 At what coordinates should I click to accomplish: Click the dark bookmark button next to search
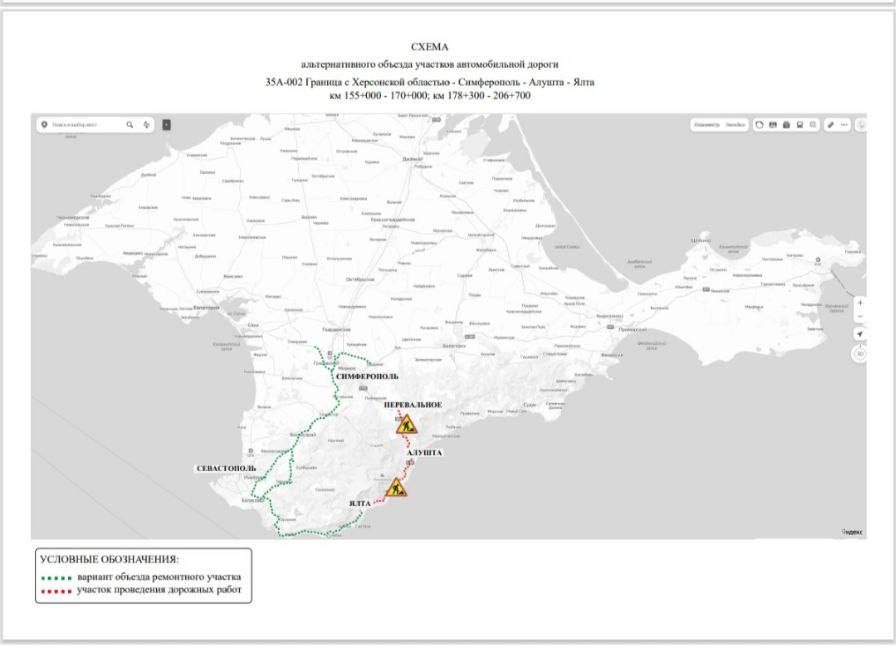click(x=166, y=125)
